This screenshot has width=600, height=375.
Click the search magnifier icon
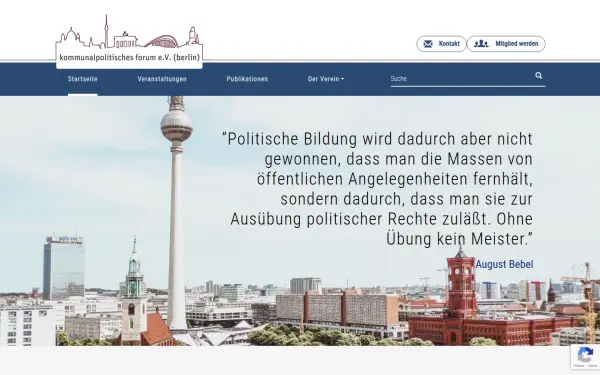538,75
